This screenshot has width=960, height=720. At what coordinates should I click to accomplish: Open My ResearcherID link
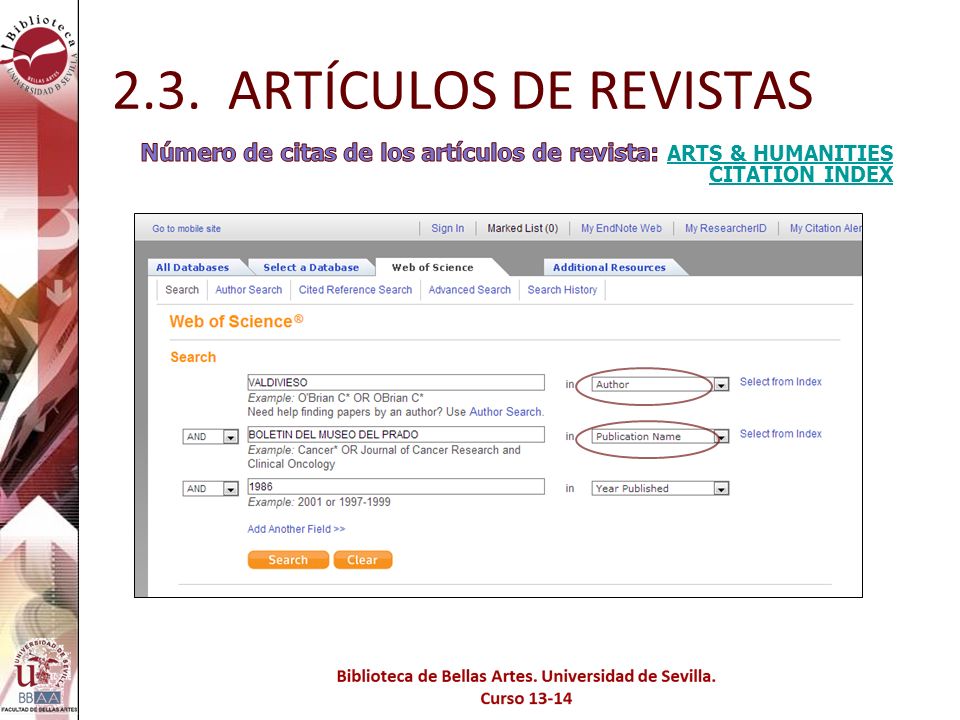pyautogui.click(x=725, y=228)
